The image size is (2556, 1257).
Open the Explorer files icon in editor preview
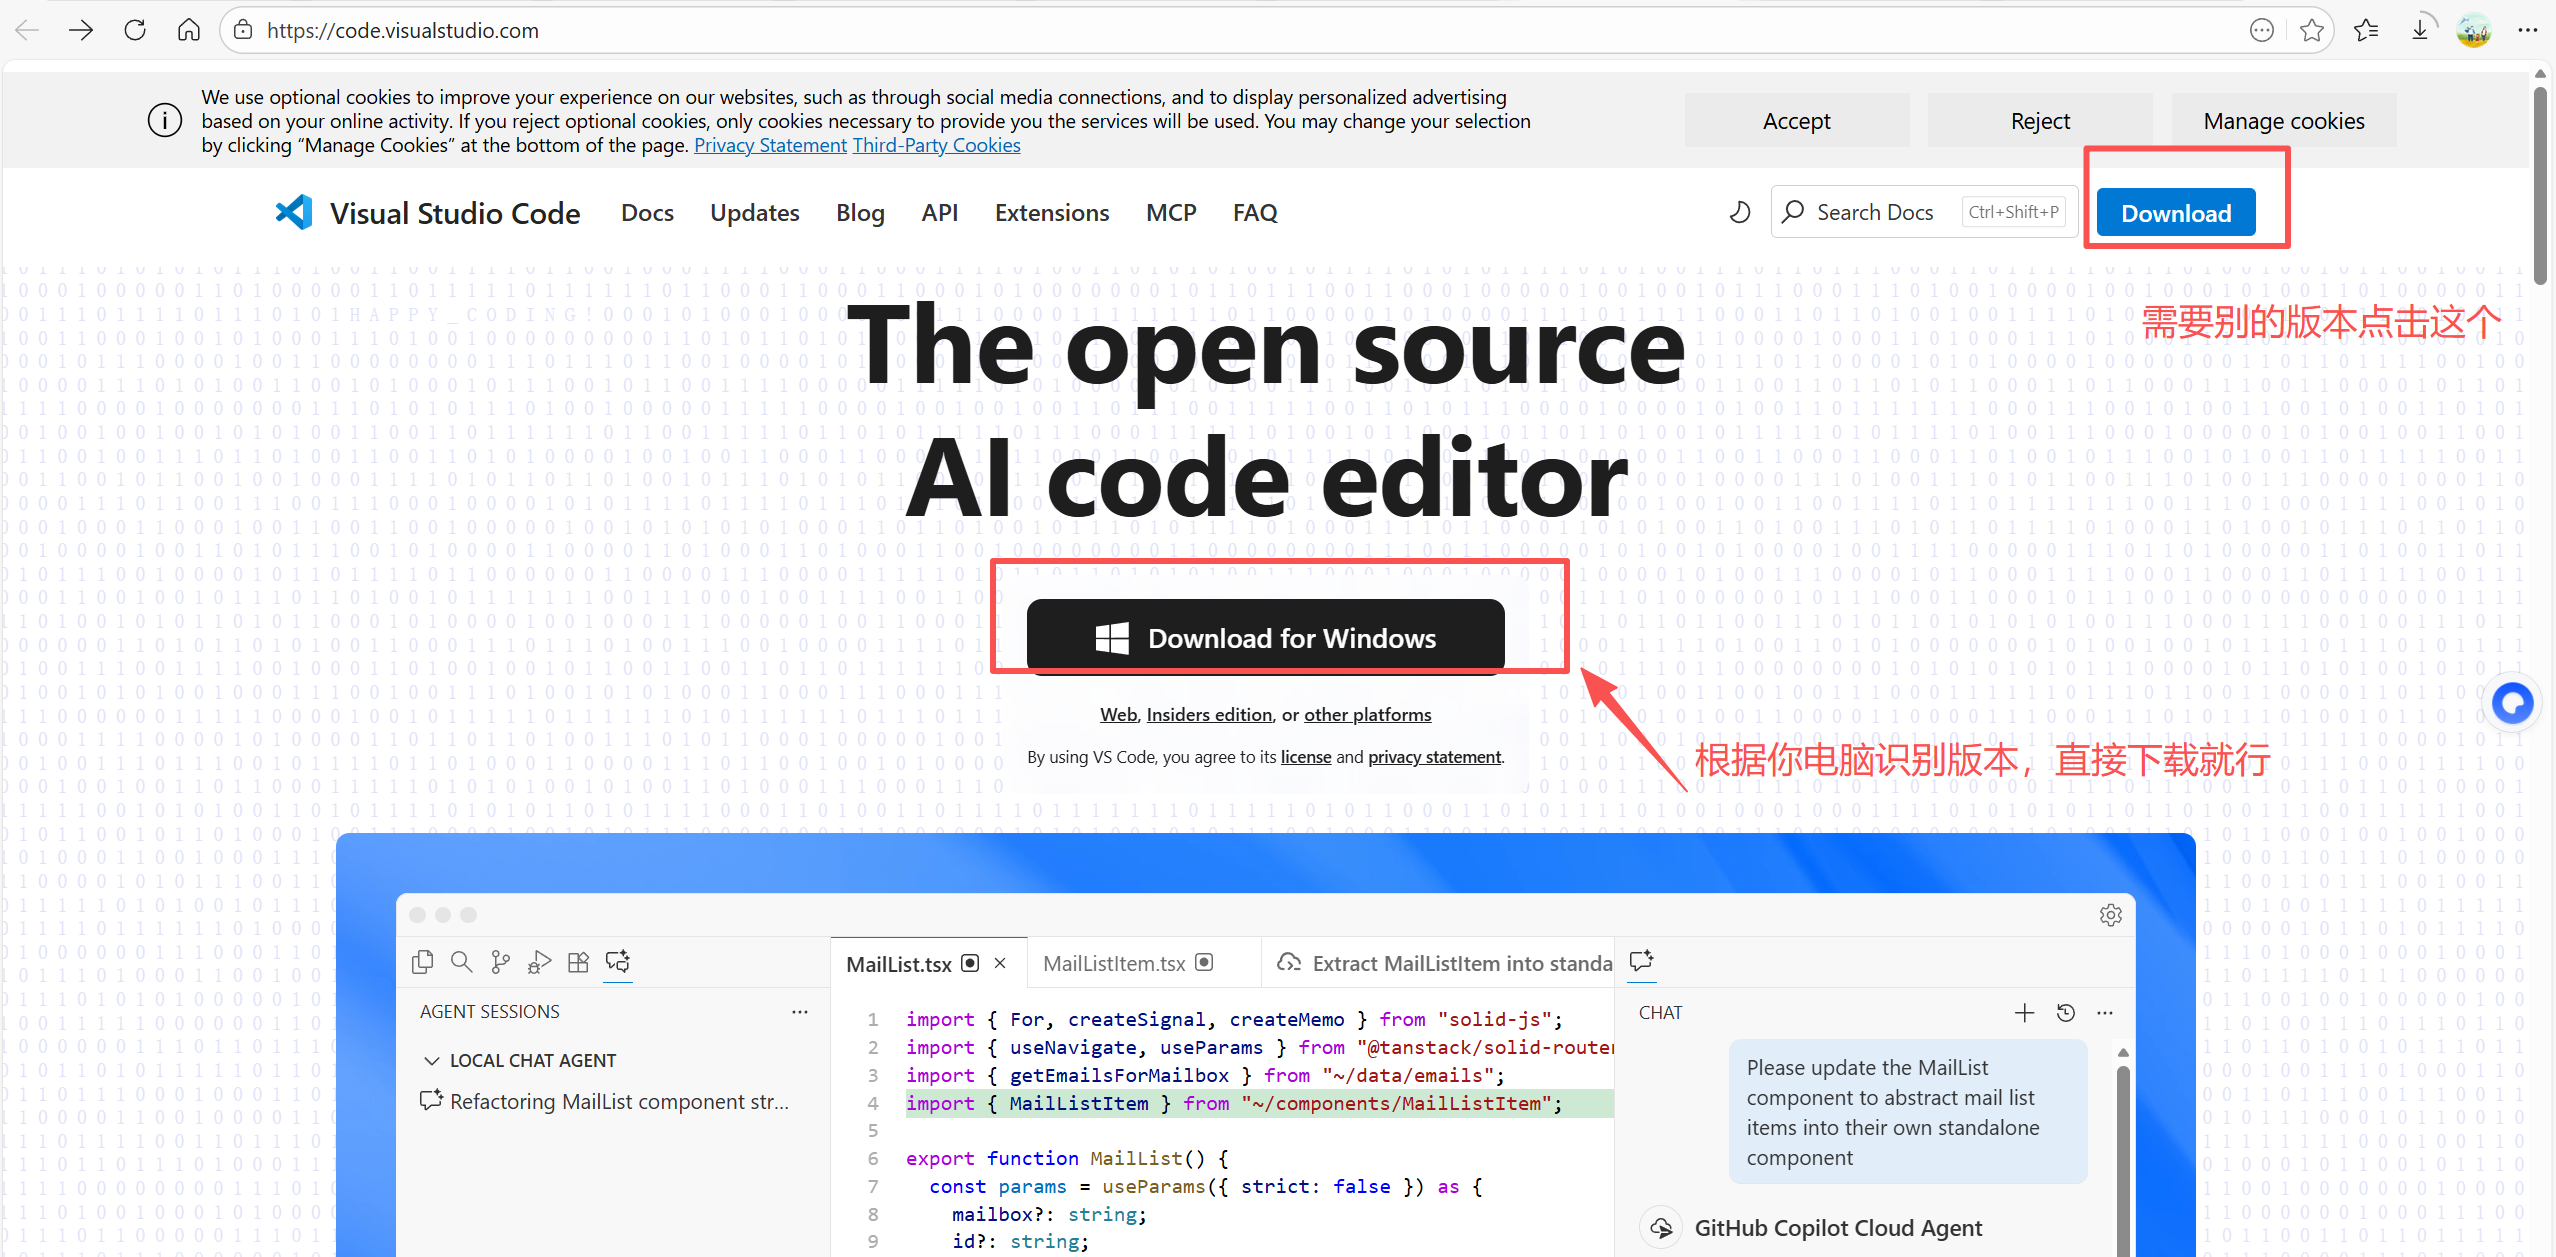point(422,962)
